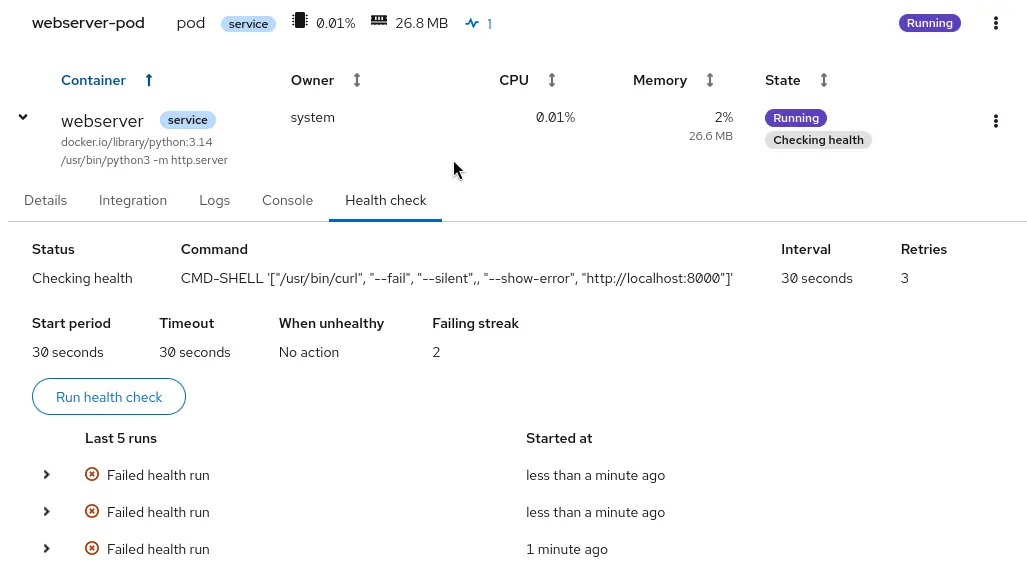The height and width of the screenshot is (574, 1027).
Task: Select the Health check tab
Action: pyautogui.click(x=385, y=200)
